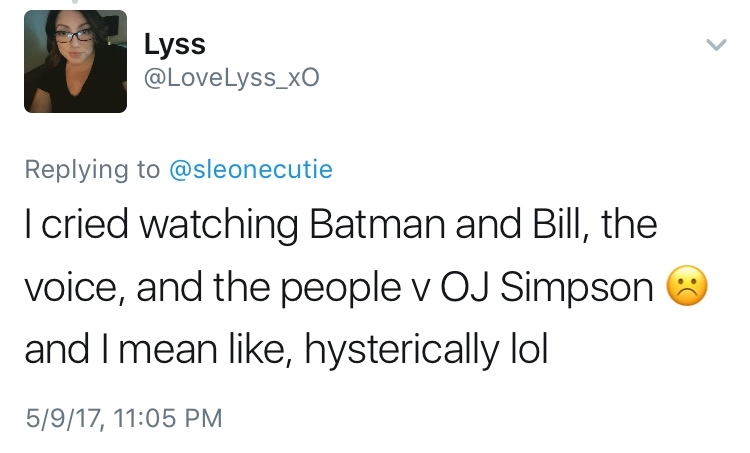Image resolution: width=750 pixels, height=453 pixels.
Task: Click the 11:05 PM time text
Action: coord(168,415)
